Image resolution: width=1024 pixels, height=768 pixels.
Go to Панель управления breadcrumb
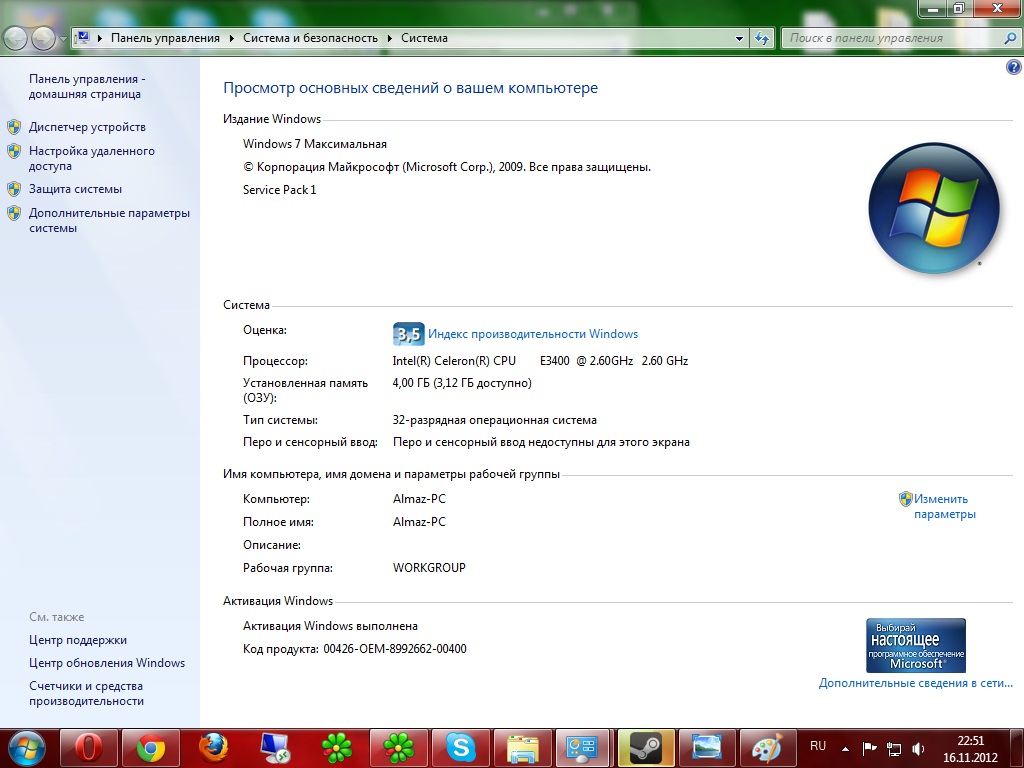point(165,38)
